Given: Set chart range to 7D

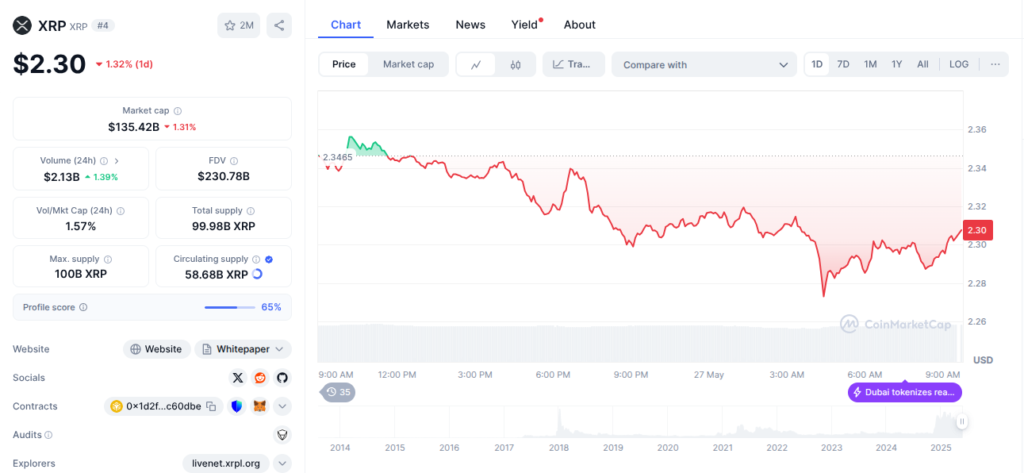Looking at the screenshot, I should pyautogui.click(x=843, y=65).
